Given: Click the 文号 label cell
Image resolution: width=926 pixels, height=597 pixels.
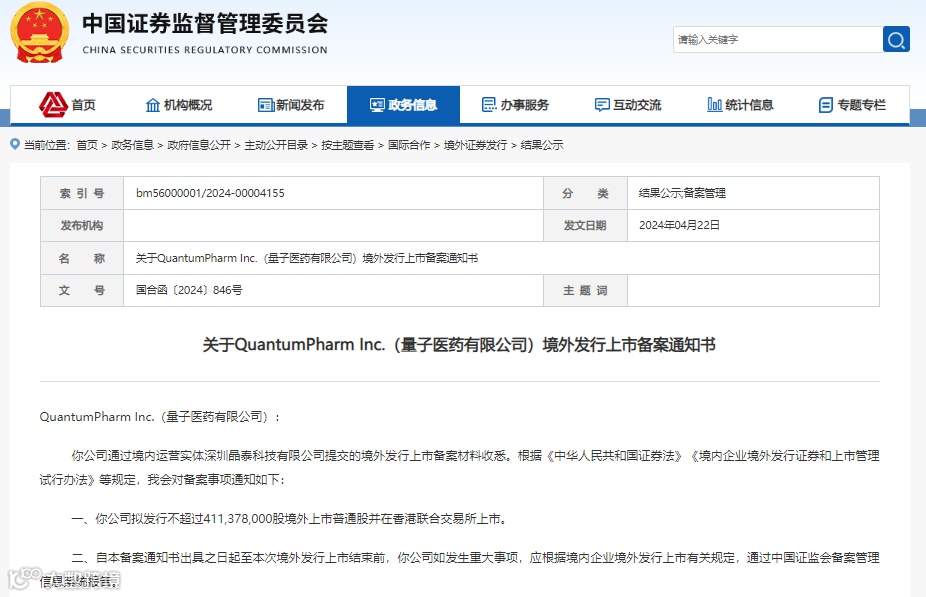Looking at the screenshot, I should 82,290.
